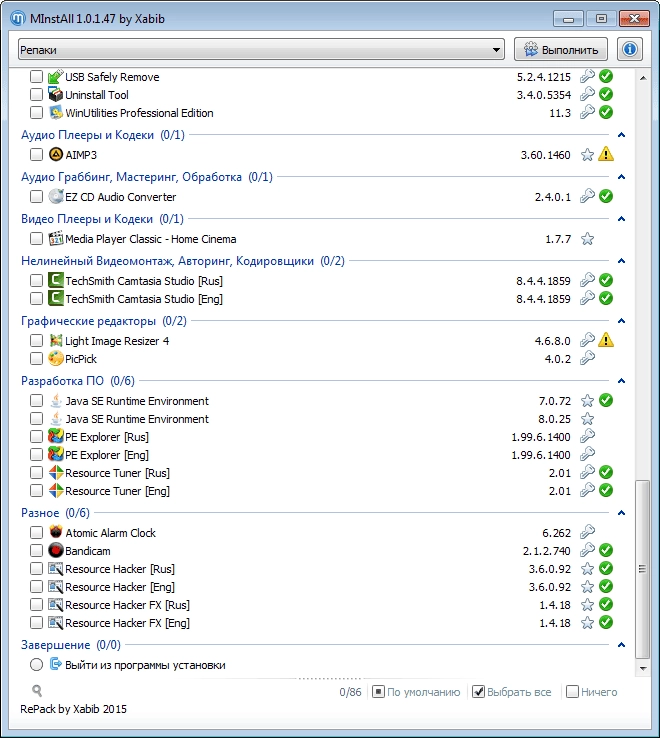Click the RePack by Xabib 2015 text
The width and height of the screenshot is (660, 738).
pos(73,709)
